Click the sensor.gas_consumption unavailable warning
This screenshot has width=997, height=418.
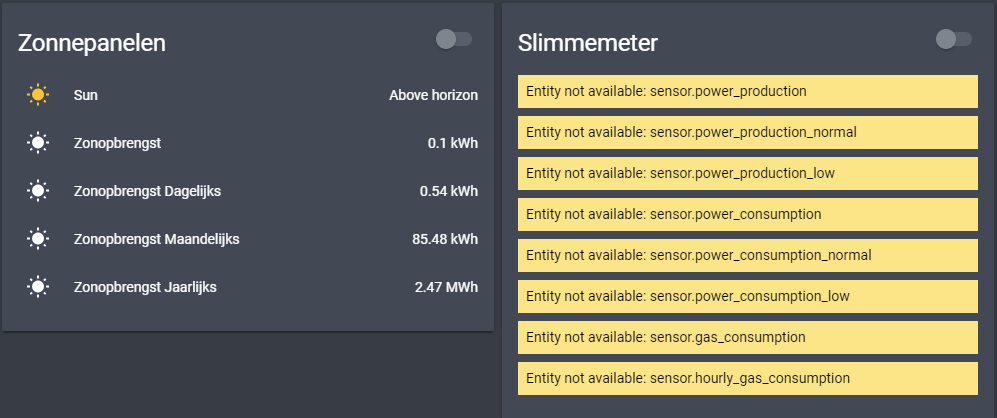click(748, 337)
